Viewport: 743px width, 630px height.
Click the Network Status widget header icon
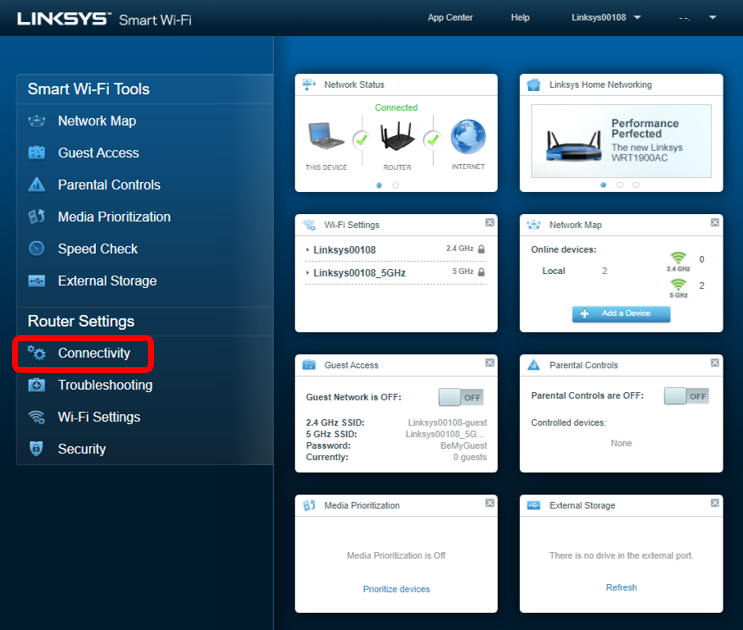point(309,85)
